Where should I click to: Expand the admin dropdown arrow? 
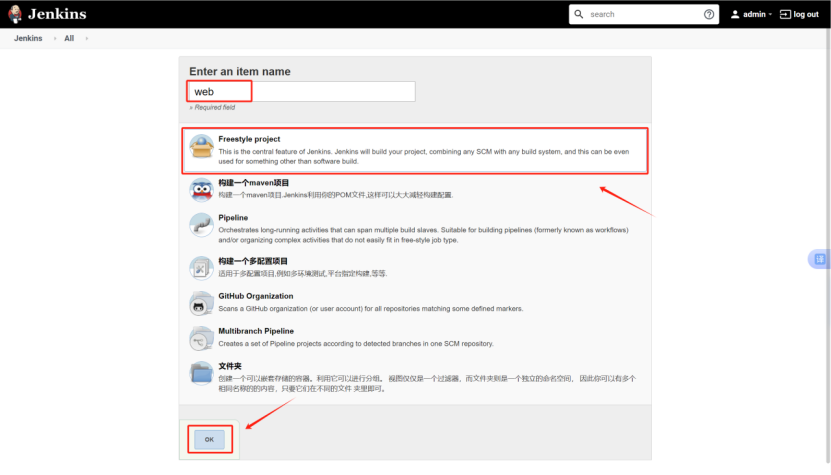click(770, 15)
